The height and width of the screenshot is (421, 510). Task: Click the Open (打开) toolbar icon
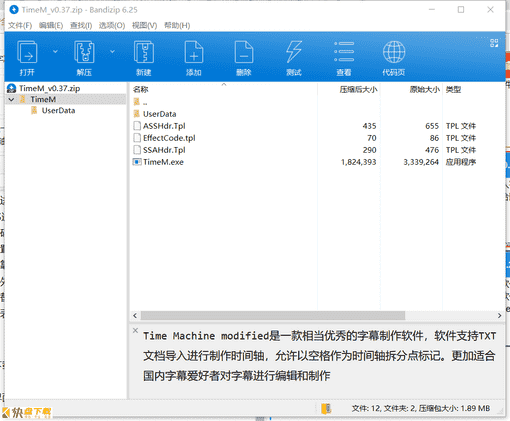[x=27, y=53]
